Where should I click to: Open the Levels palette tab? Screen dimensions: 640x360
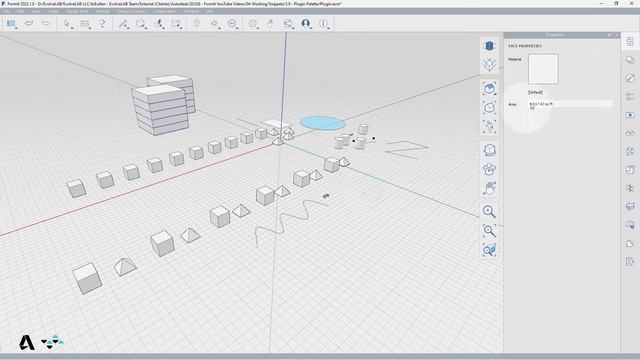pos(630,170)
